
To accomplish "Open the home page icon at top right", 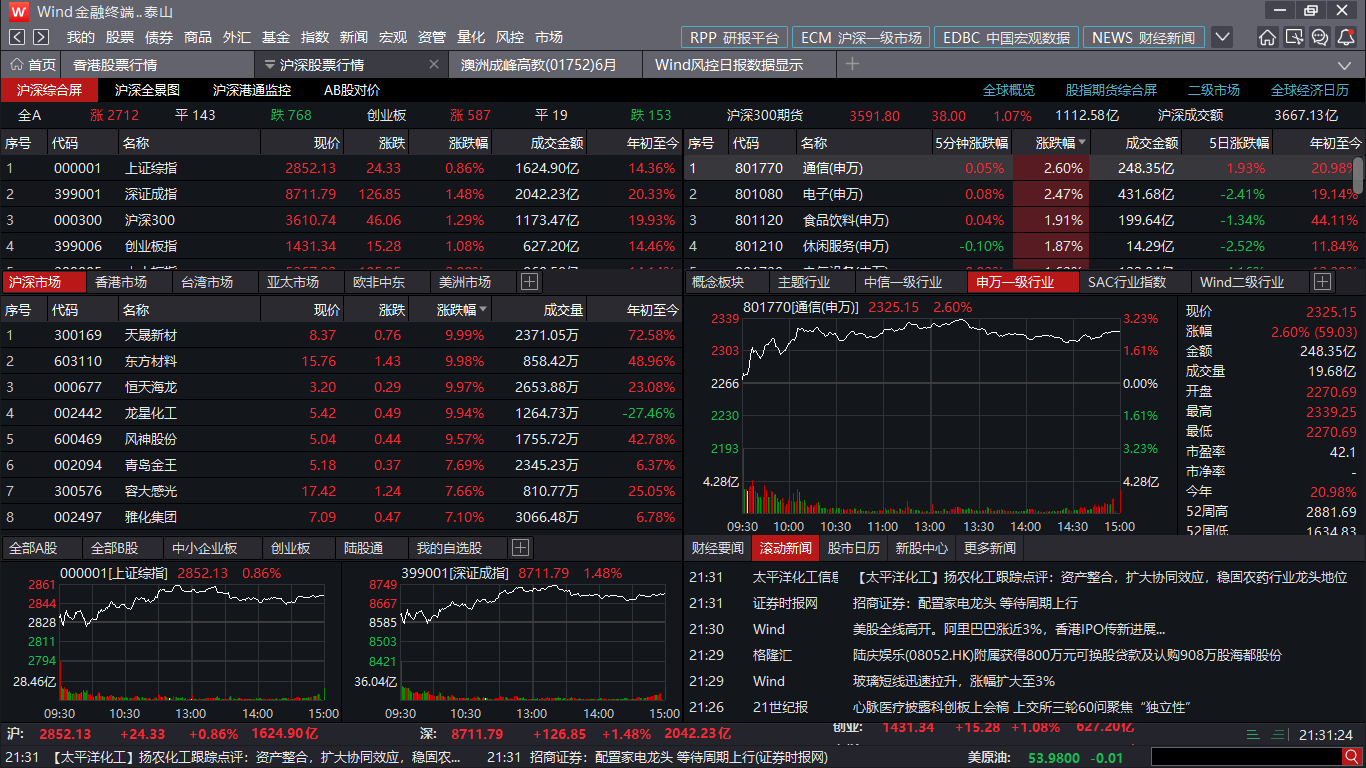I will tap(1267, 37).
